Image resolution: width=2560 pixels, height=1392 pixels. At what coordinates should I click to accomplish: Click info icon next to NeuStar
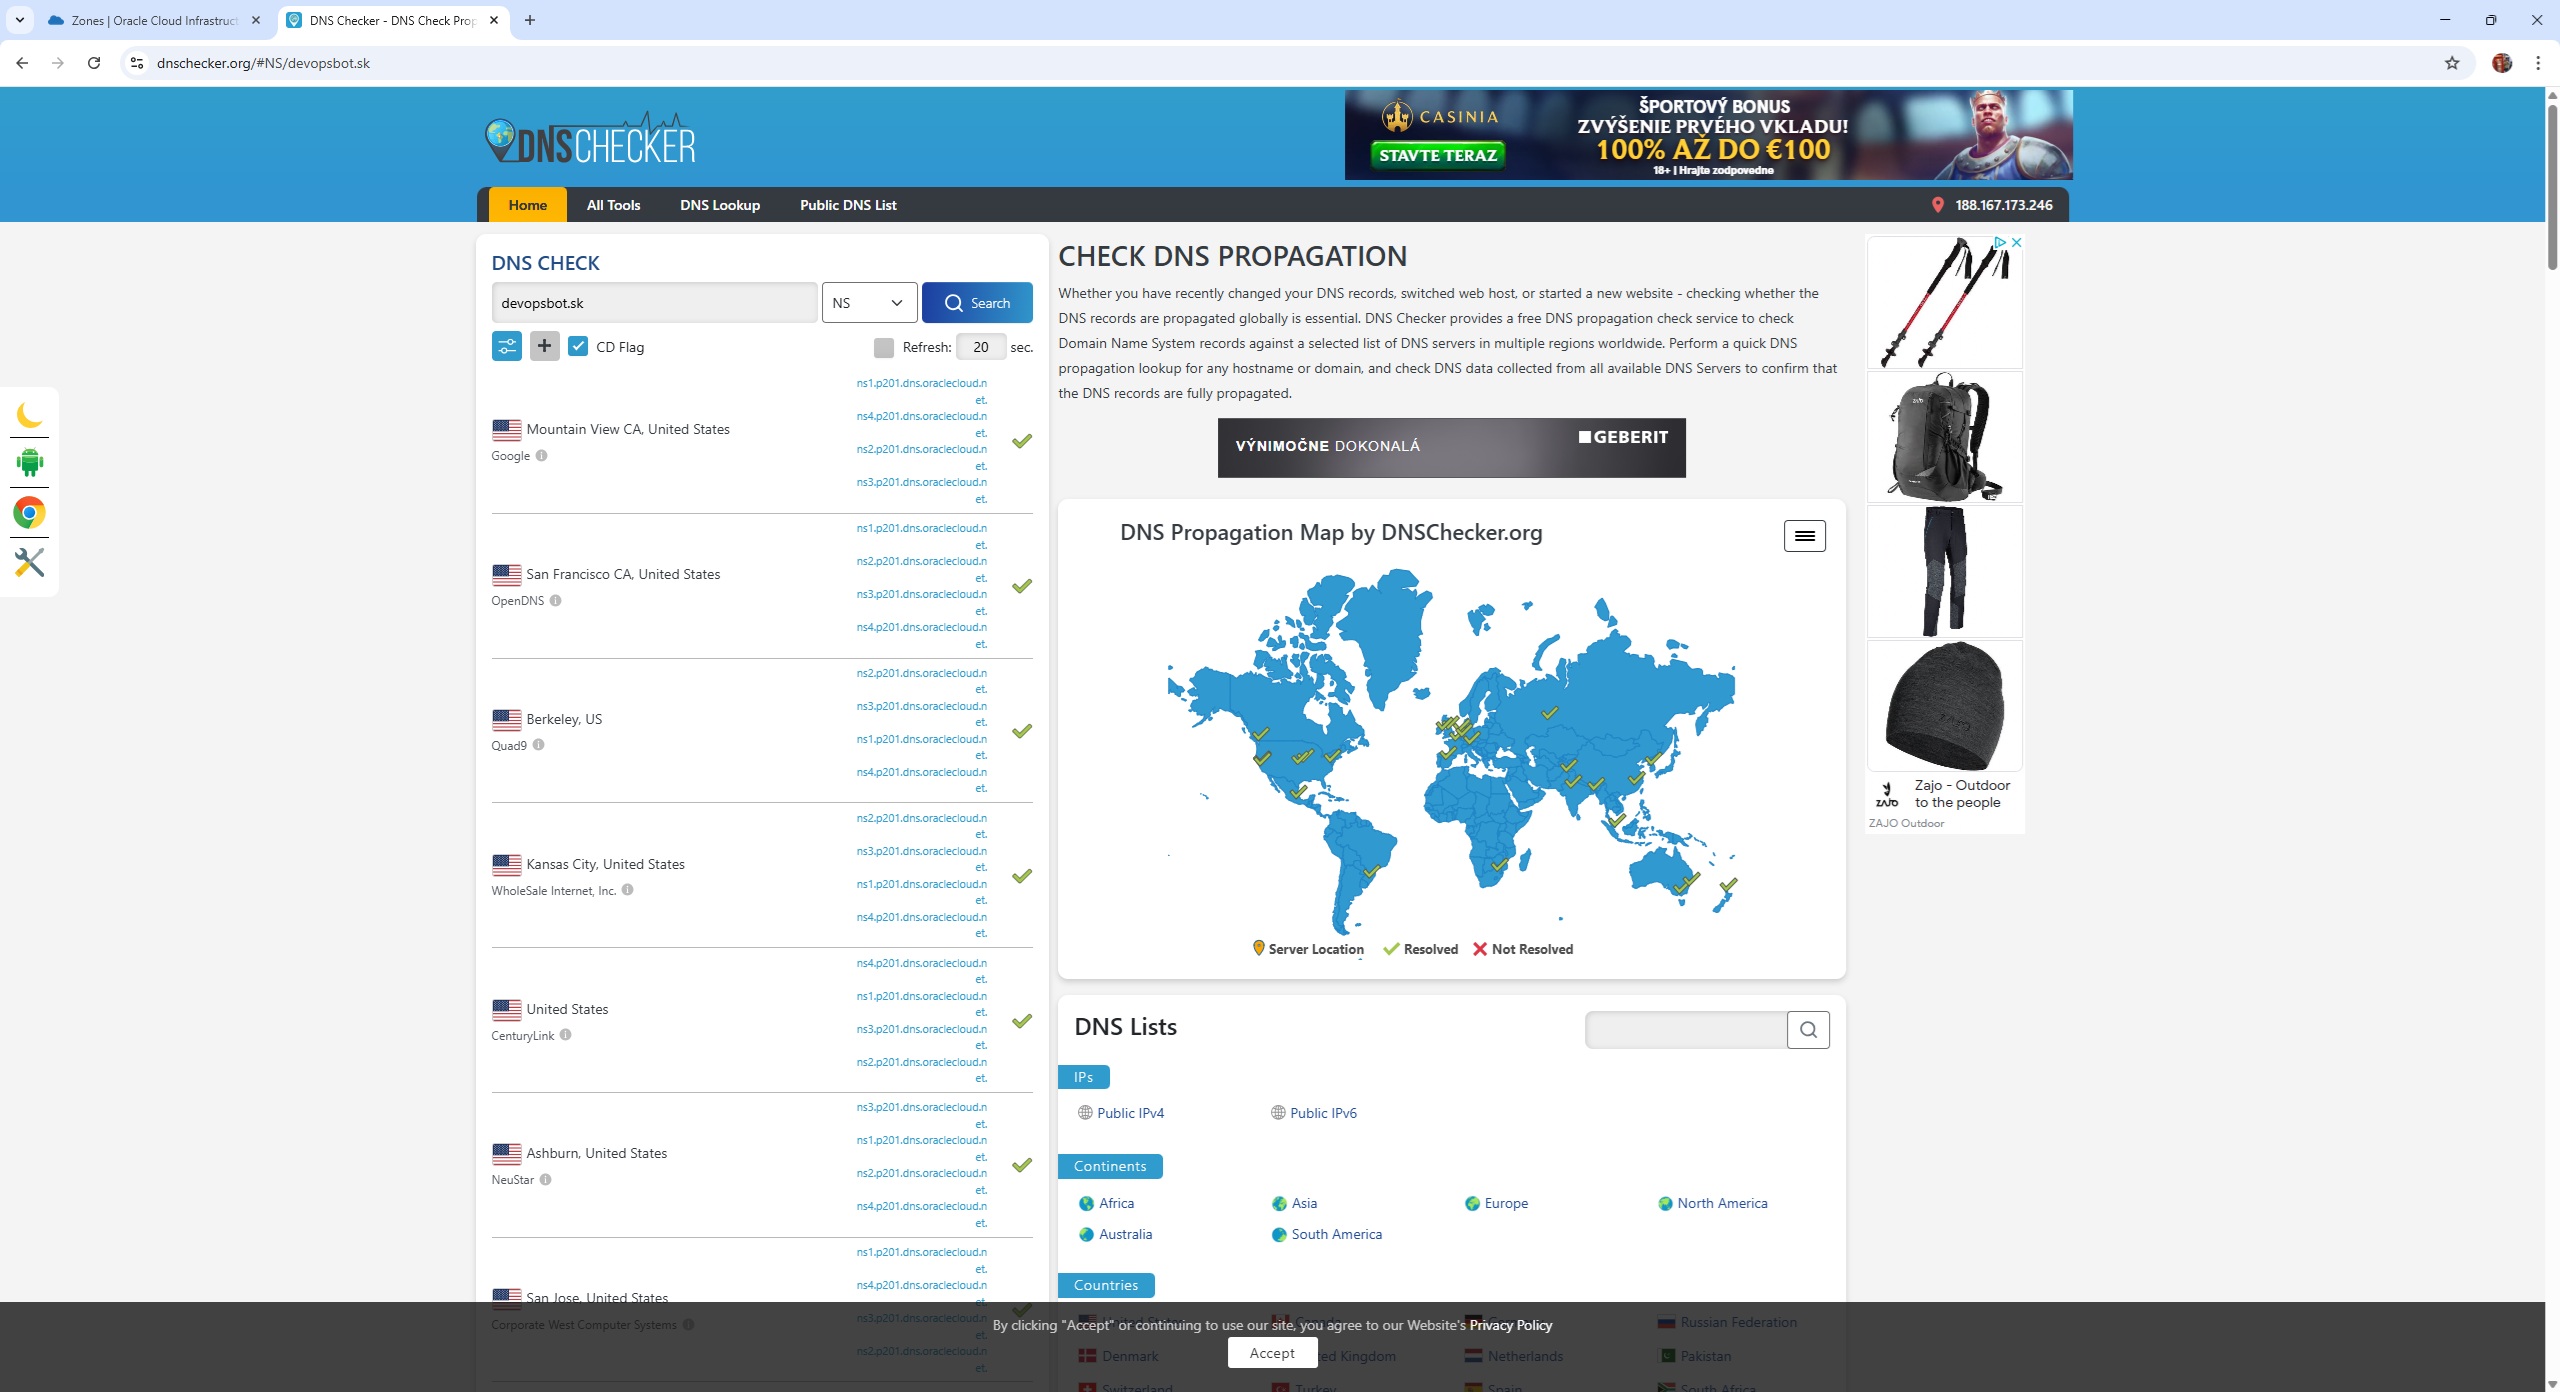point(545,1180)
